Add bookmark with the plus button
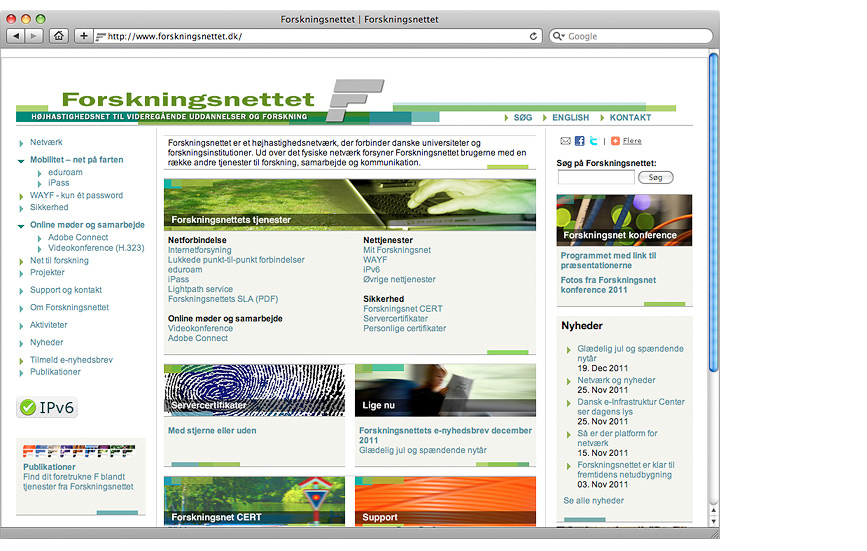Viewport: 867px width, 551px height. (83, 36)
